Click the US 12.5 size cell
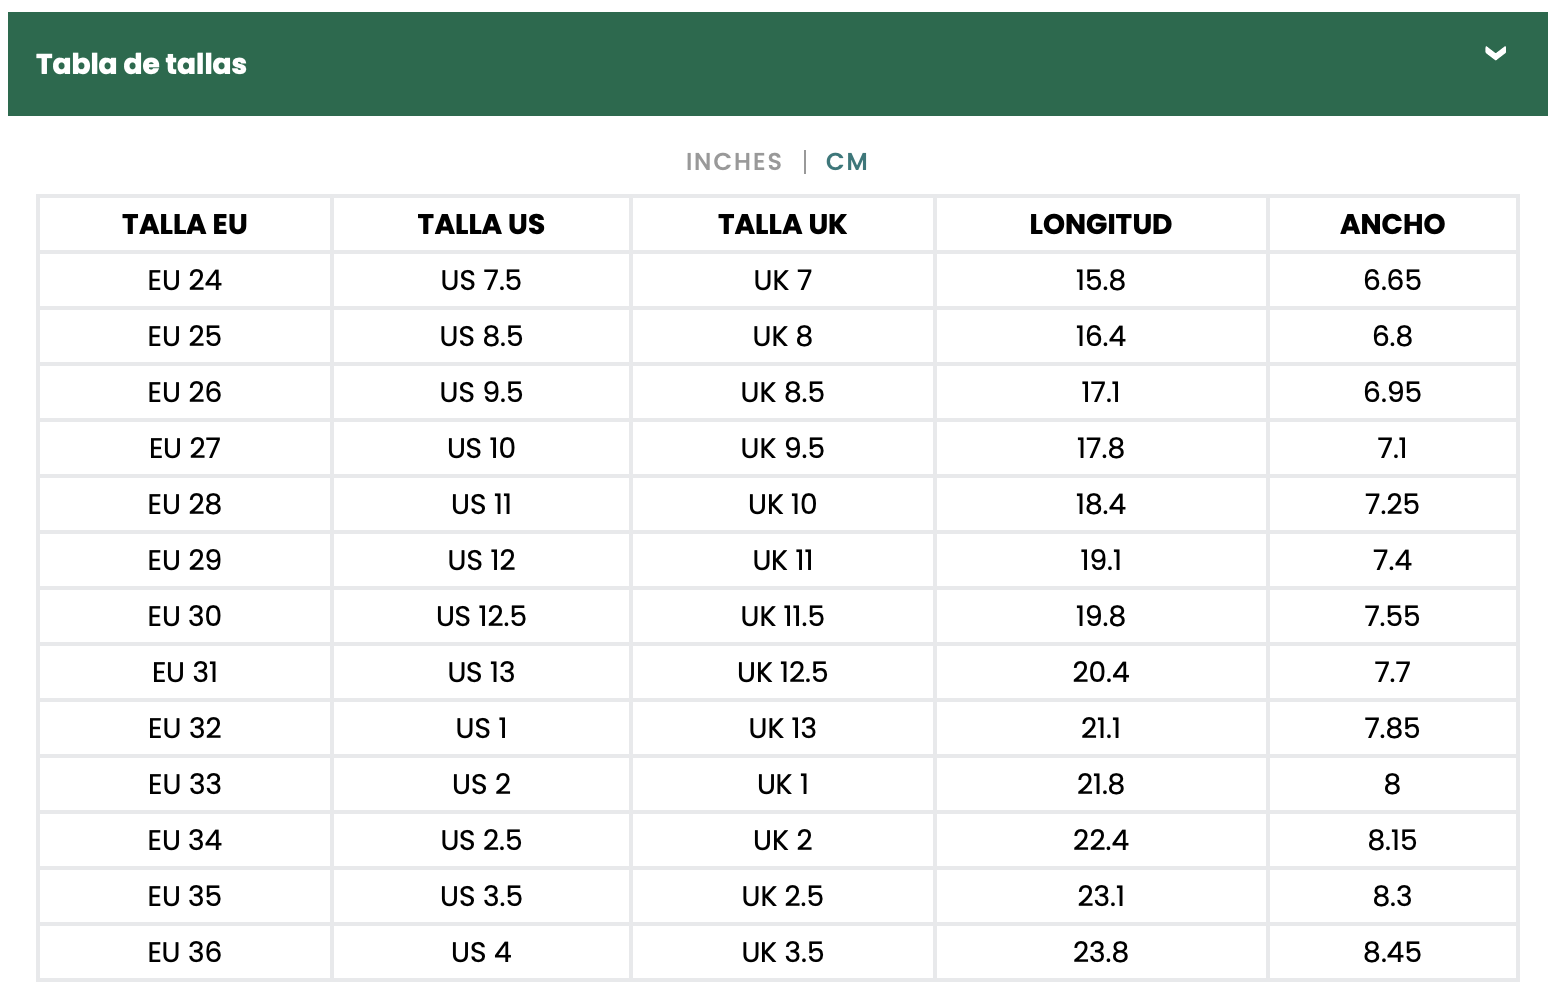This screenshot has height=996, width=1562. [x=481, y=616]
